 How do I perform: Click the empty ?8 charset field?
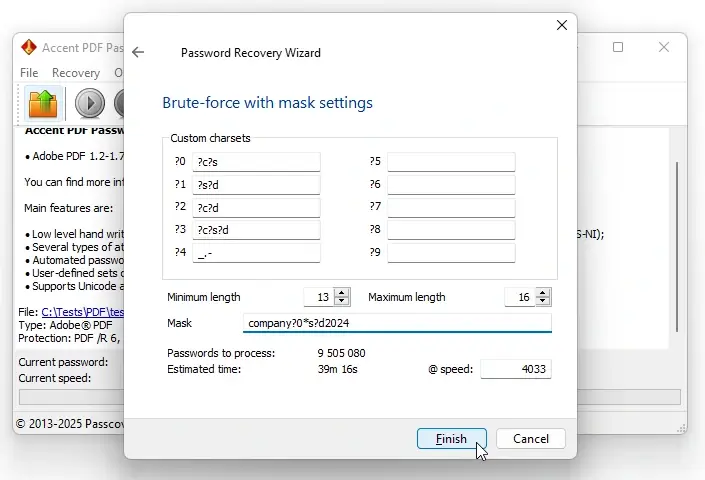click(451, 230)
